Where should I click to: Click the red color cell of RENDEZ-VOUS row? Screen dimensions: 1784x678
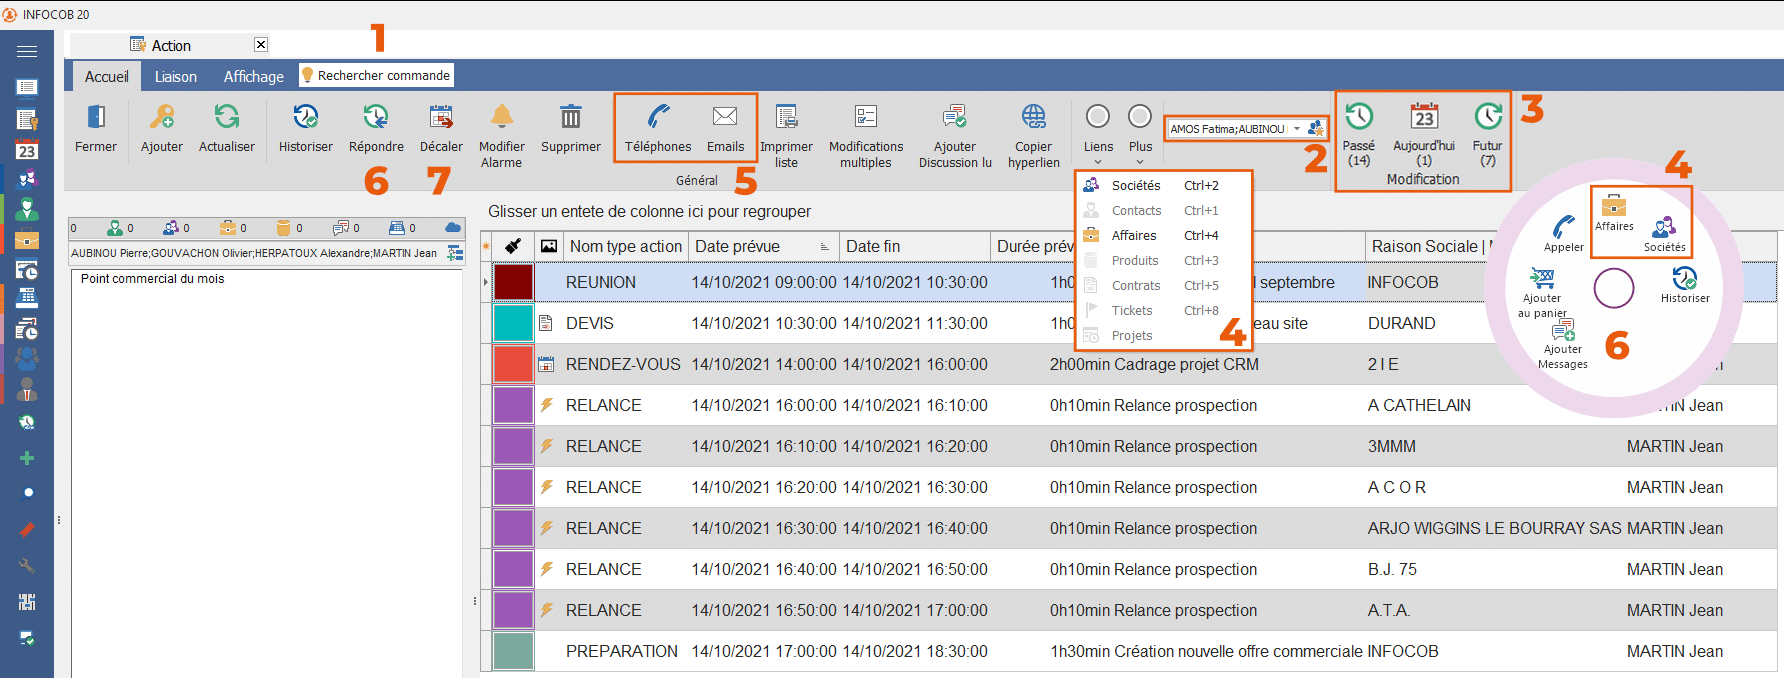(x=513, y=364)
